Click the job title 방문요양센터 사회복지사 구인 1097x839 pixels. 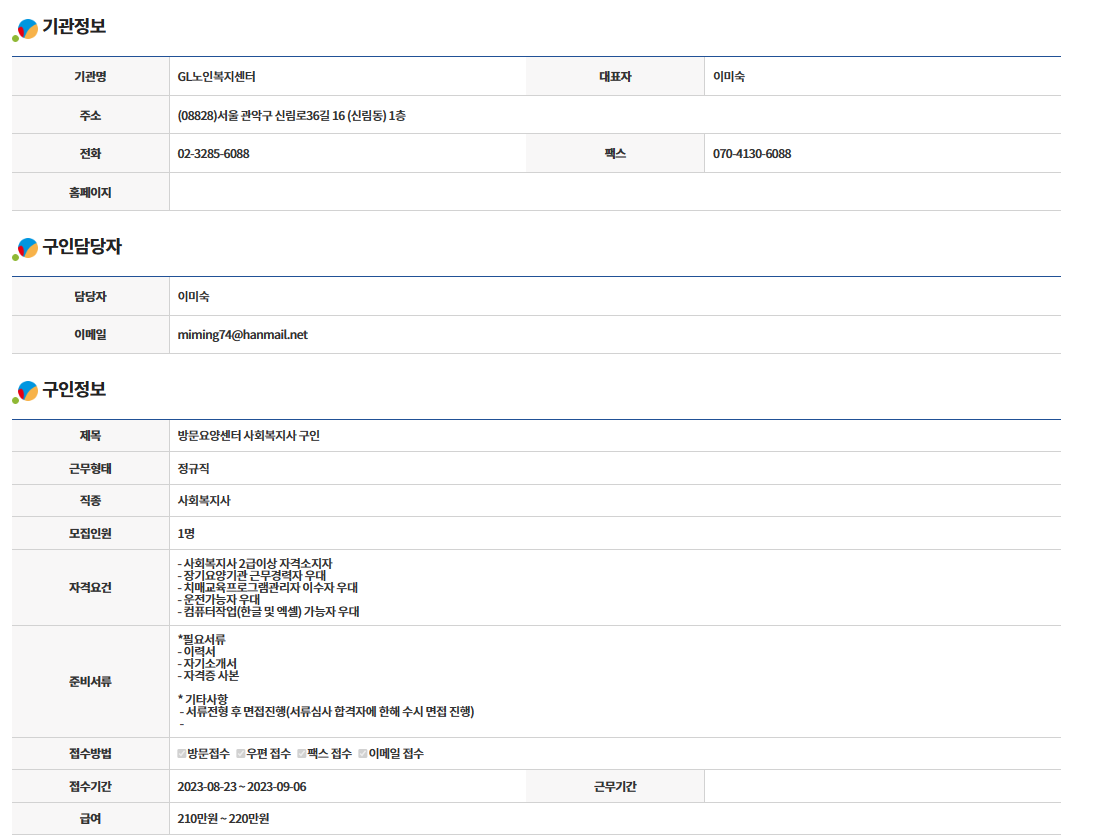pos(248,436)
